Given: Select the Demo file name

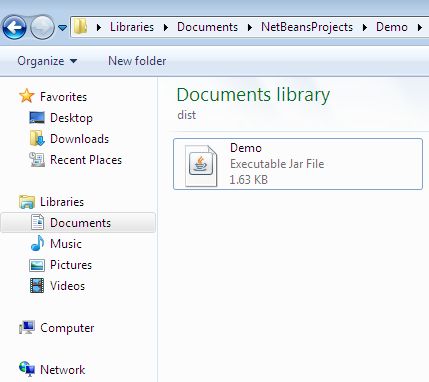Looking at the screenshot, I should point(246,148).
